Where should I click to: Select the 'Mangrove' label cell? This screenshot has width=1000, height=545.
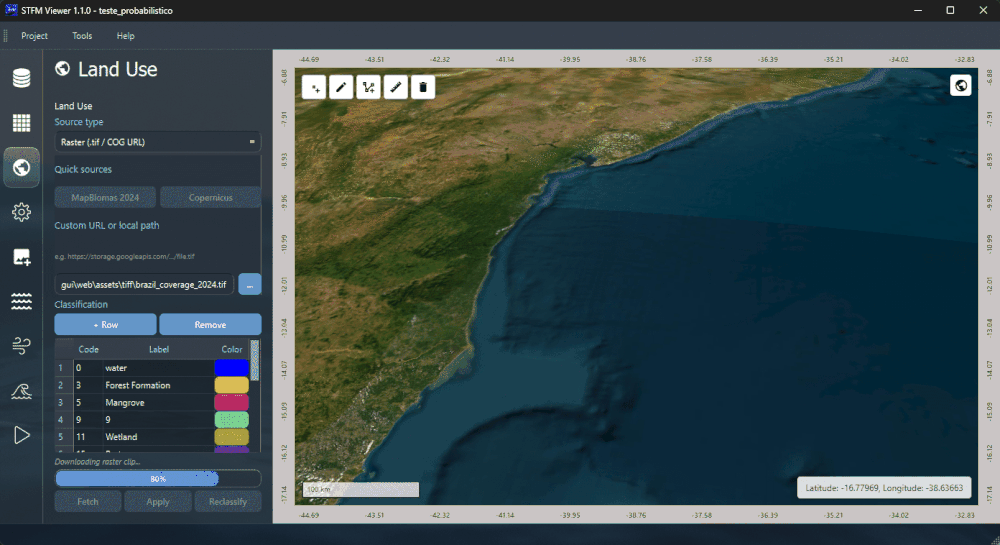point(158,402)
